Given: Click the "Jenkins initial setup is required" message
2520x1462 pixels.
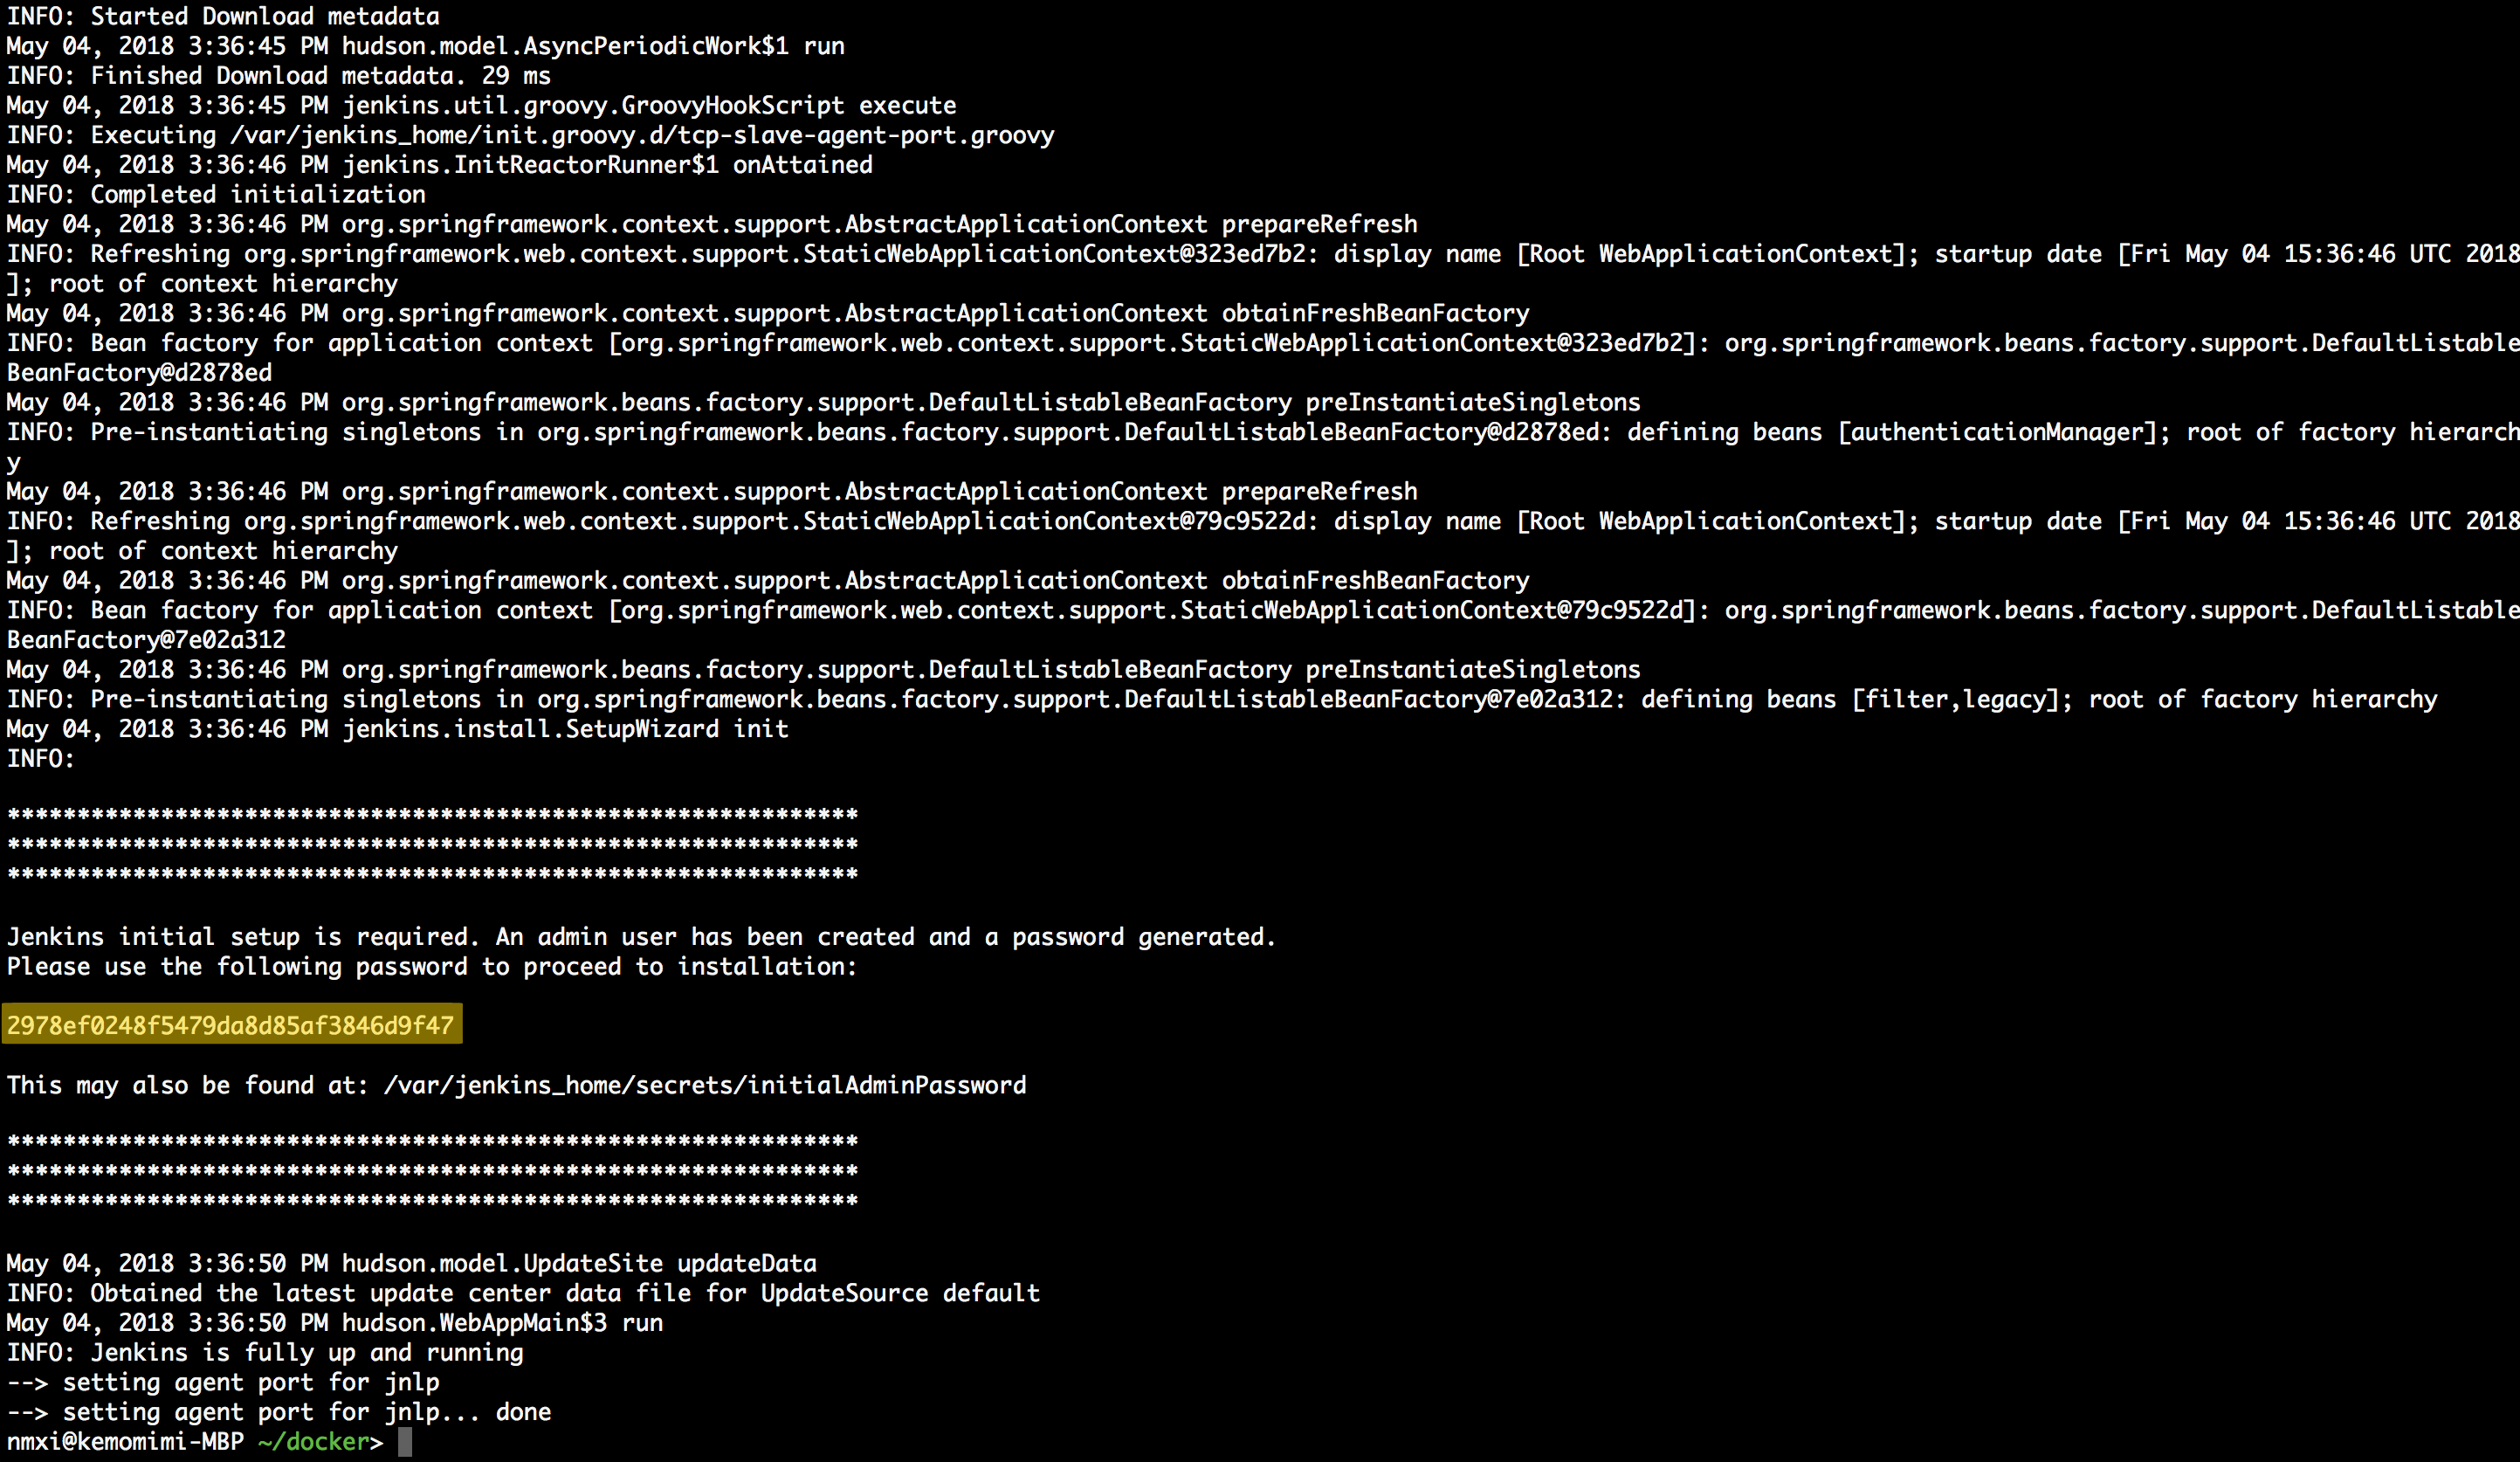Looking at the screenshot, I should coord(641,936).
